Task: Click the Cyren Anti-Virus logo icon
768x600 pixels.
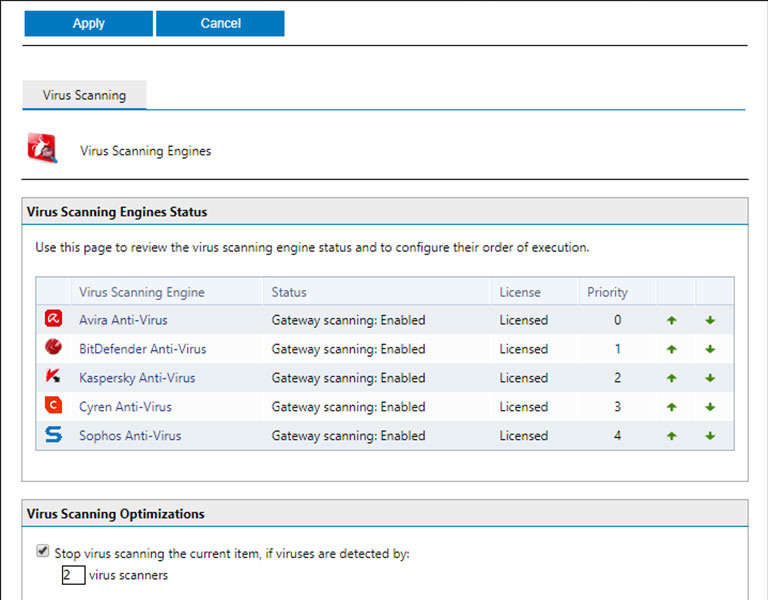Action: [53, 405]
